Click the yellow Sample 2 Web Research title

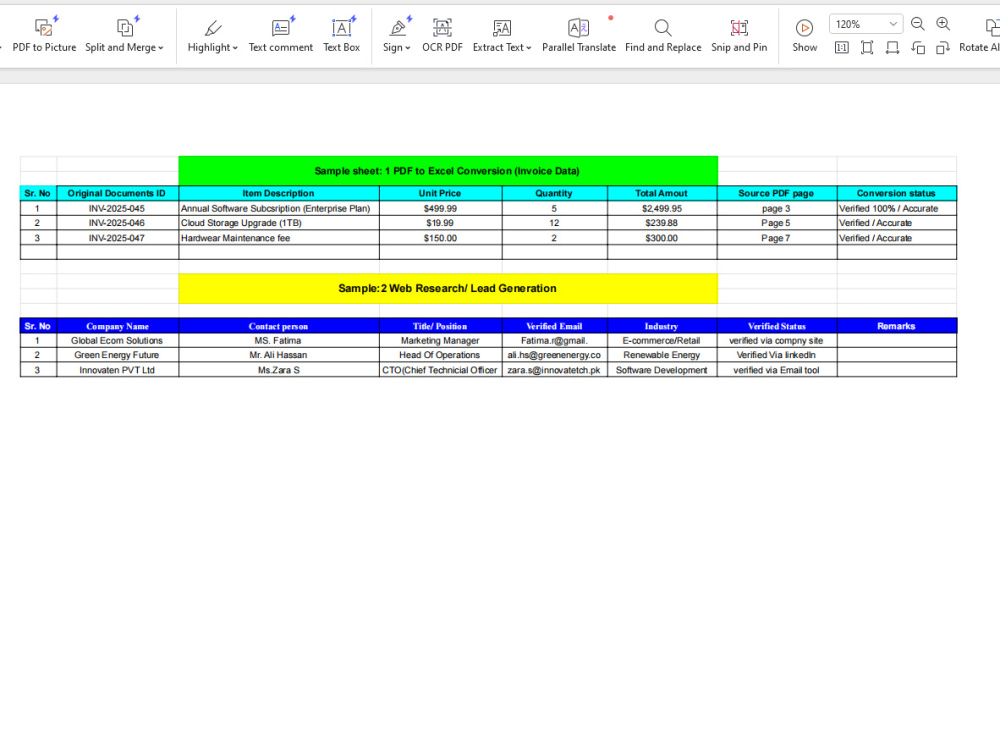[x=448, y=288]
